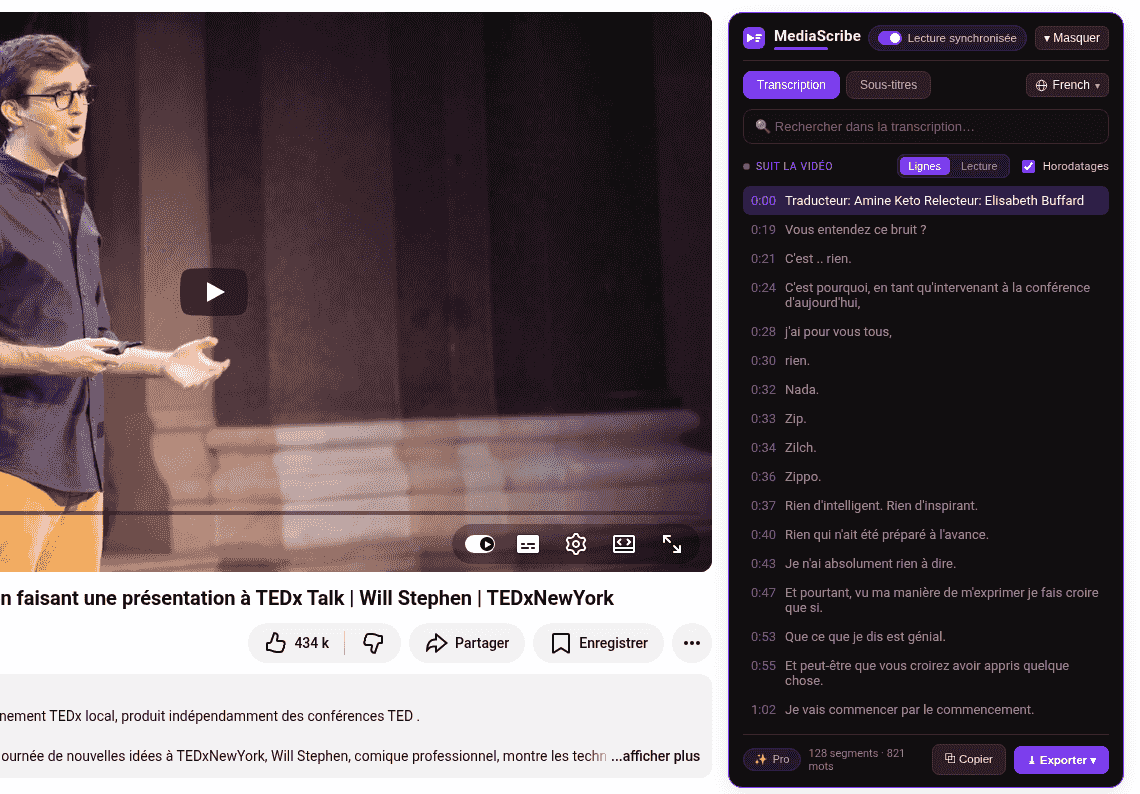Viewport: 1140px width, 794px height.
Task: Like the video (434 k)
Action: [x=297, y=643]
